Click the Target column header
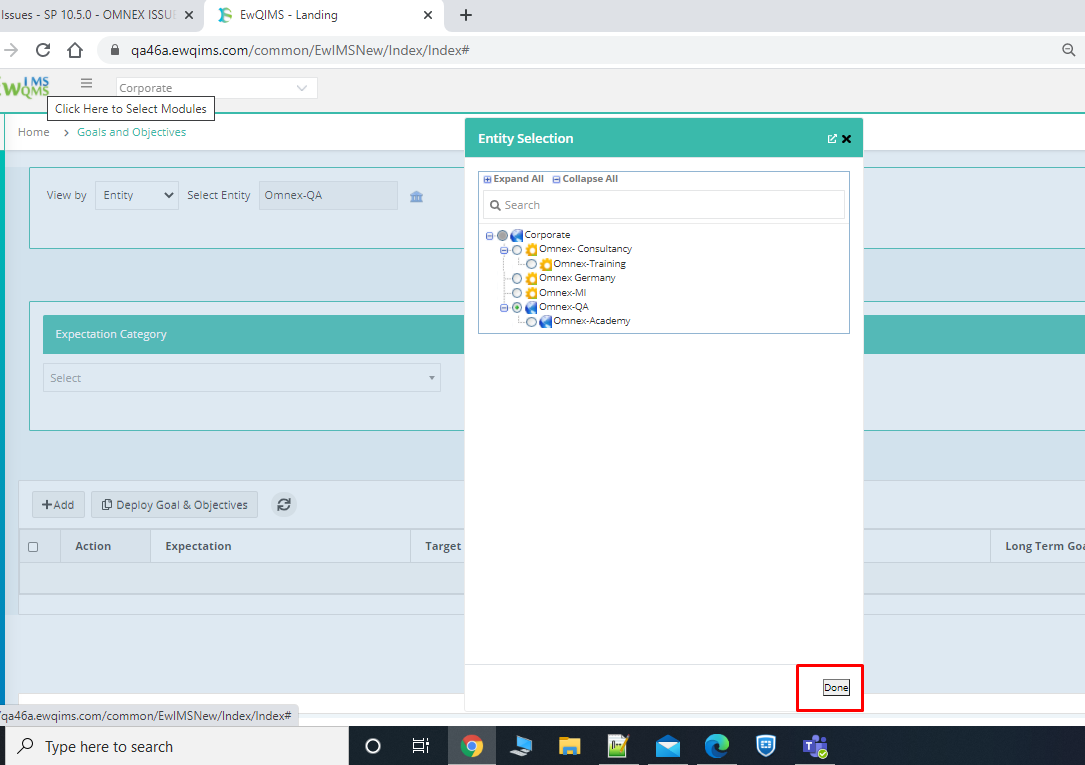The width and height of the screenshot is (1085, 765). pos(443,546)
